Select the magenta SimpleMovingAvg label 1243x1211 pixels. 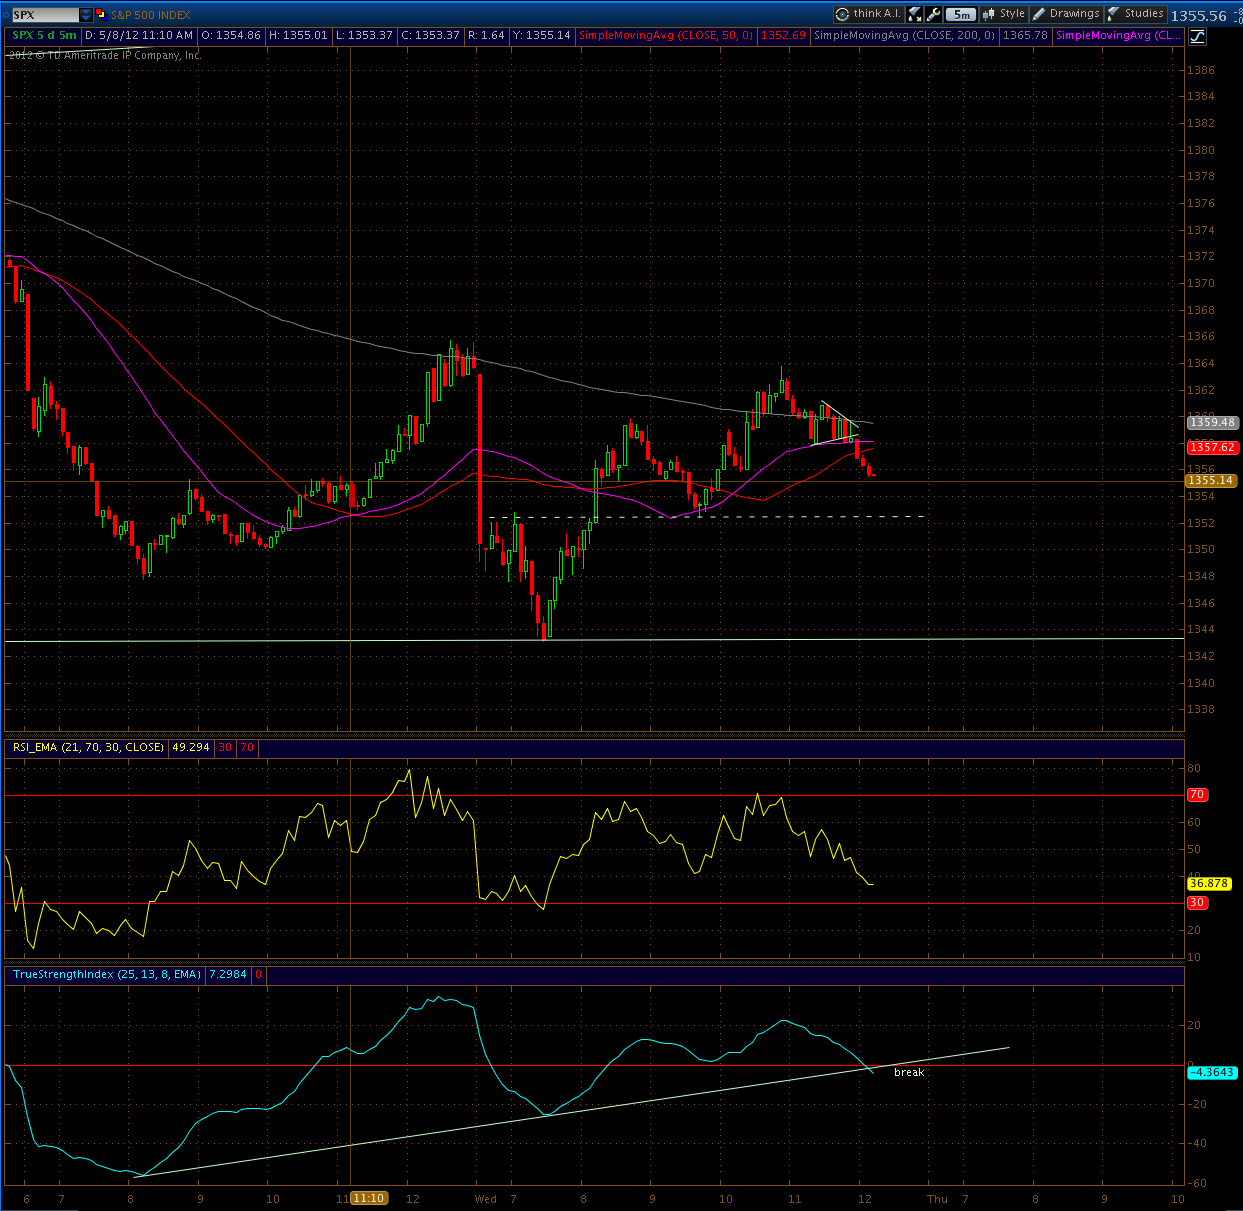pos(1118,36)
